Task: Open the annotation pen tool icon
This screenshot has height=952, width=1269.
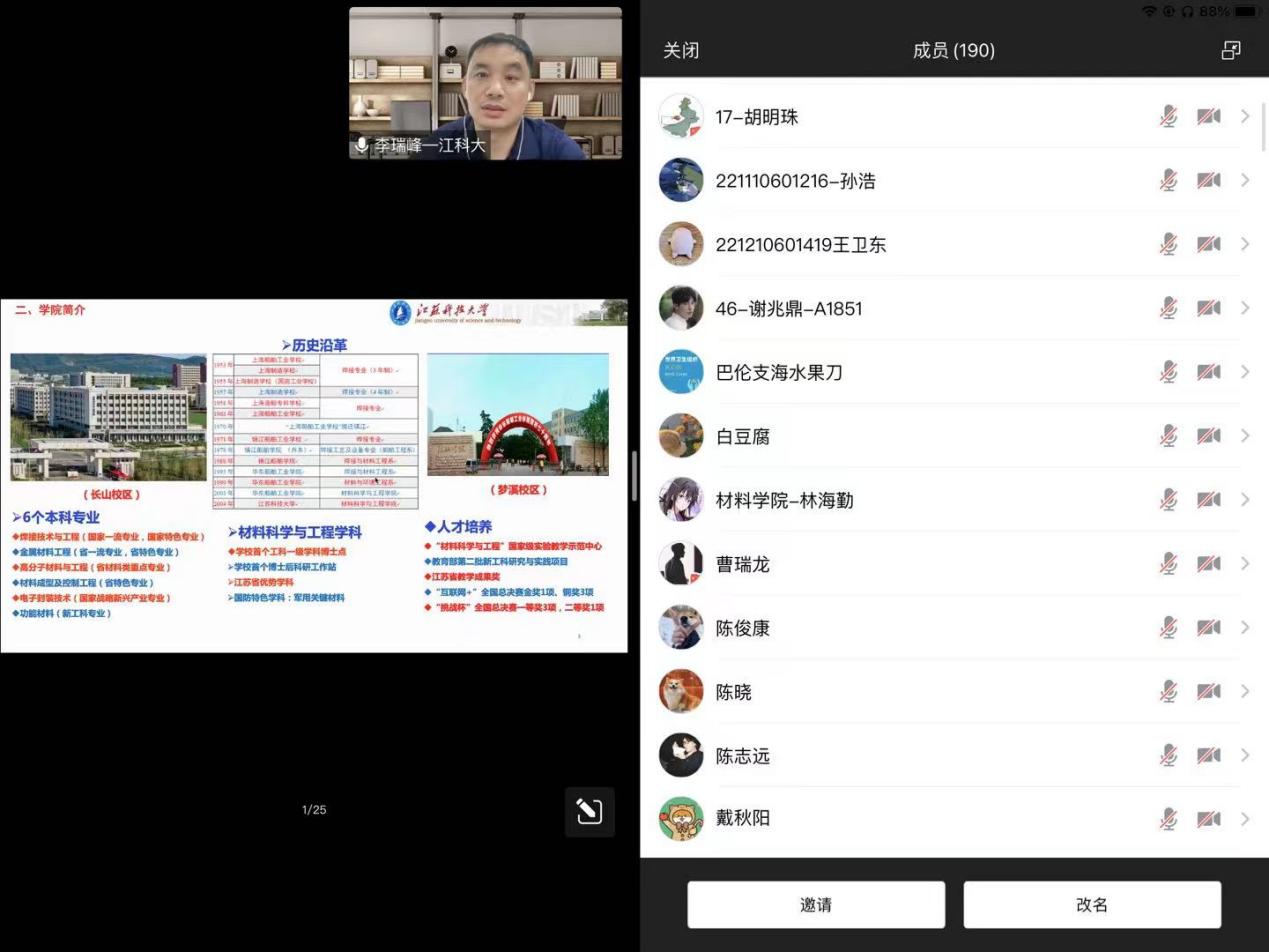Action: click(589, 811)
